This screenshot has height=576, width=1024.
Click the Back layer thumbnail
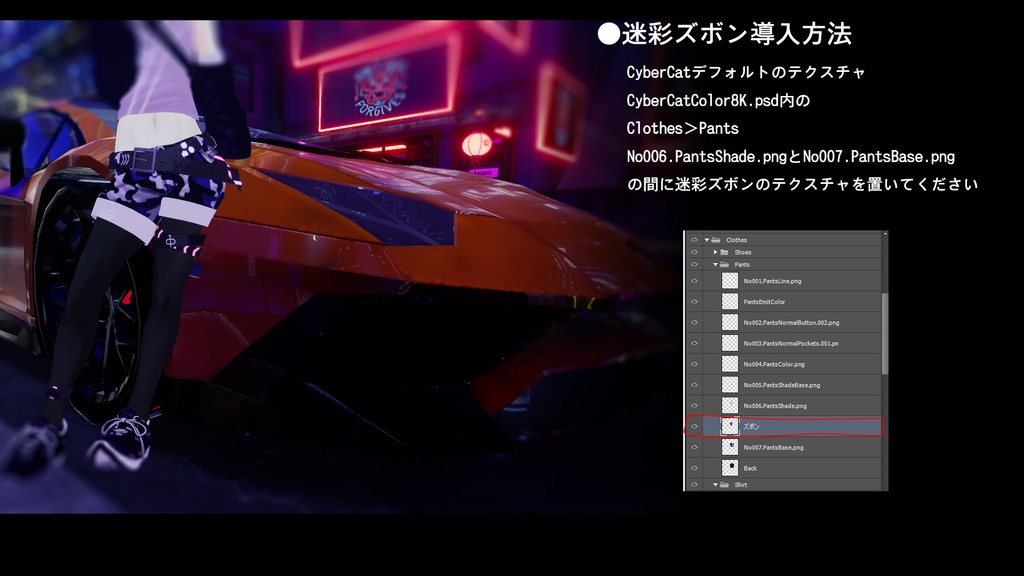(x=731, y=466)
